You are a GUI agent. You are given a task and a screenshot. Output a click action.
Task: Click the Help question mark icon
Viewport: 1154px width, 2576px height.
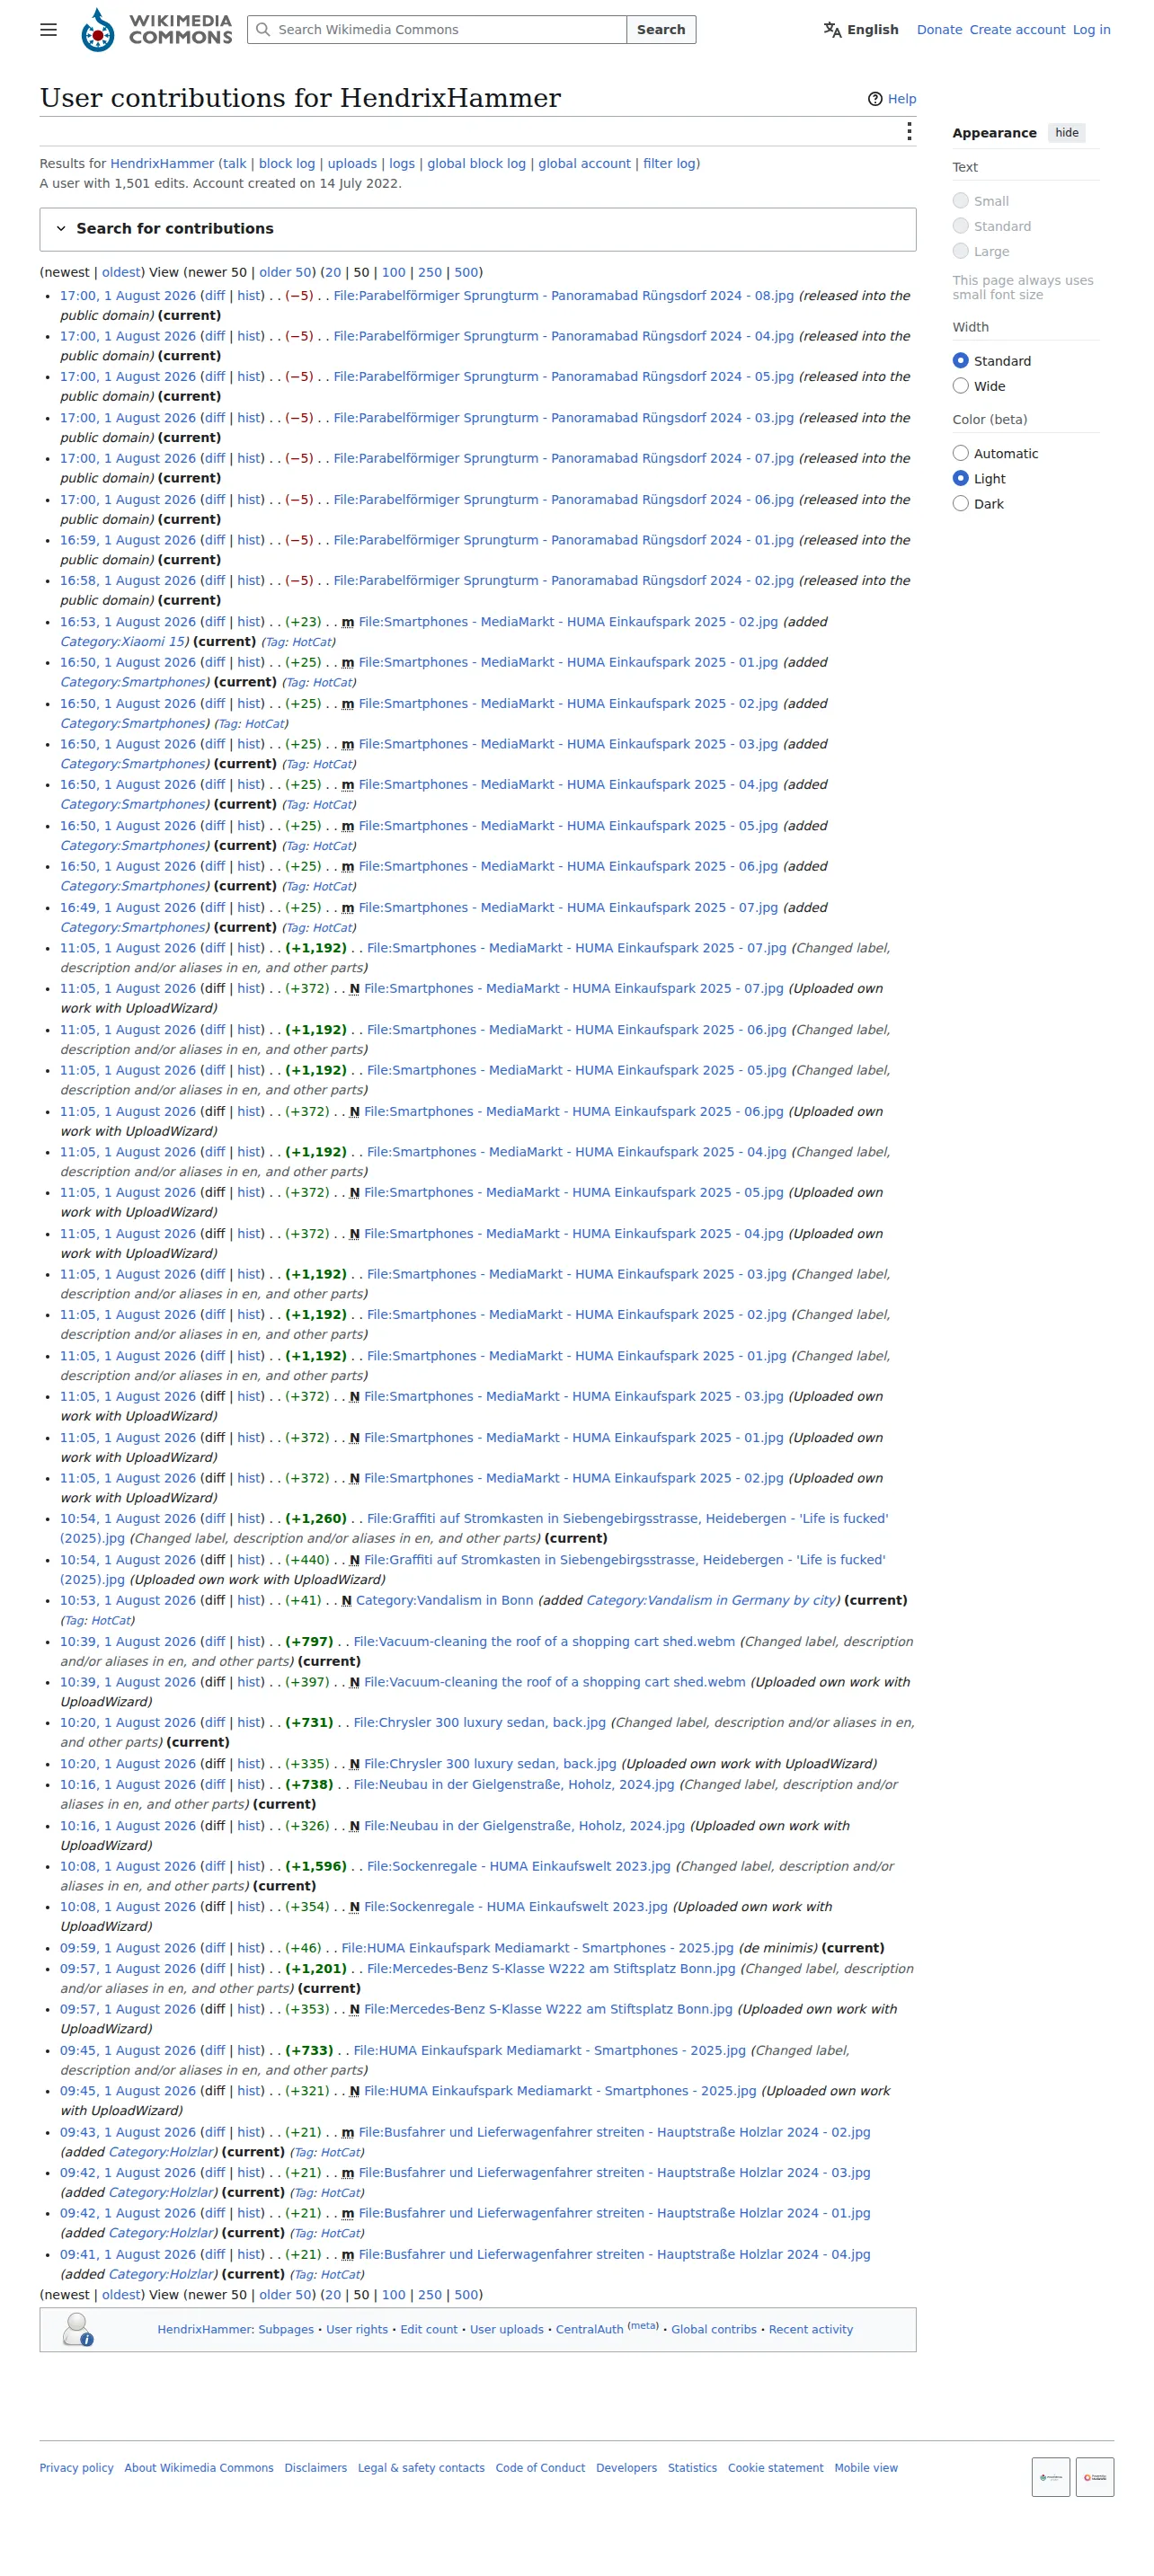[x=875, y=99]
